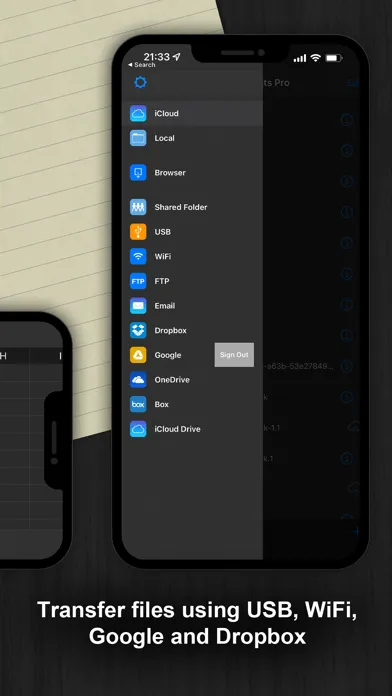Sign out of Google account

pyautogui.click(x=234, y=355)
